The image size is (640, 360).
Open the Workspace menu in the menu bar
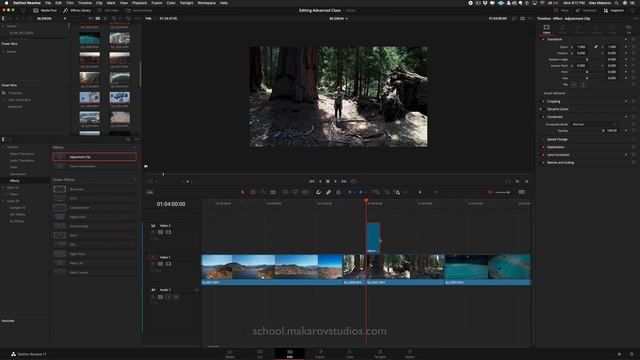[207, 3]
